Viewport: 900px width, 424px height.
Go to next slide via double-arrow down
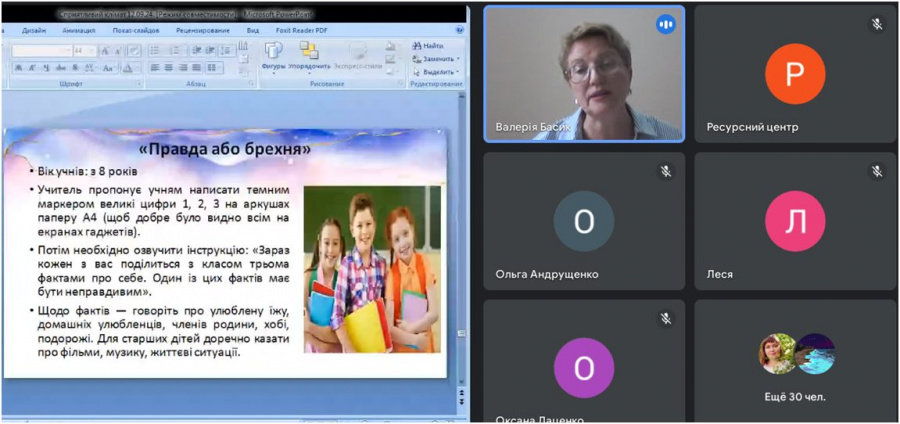coord(460,400)
